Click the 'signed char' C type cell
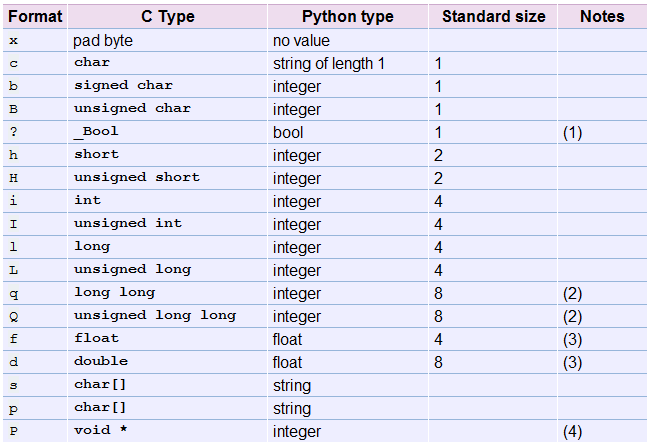654x447 pixels. (116, 86)
